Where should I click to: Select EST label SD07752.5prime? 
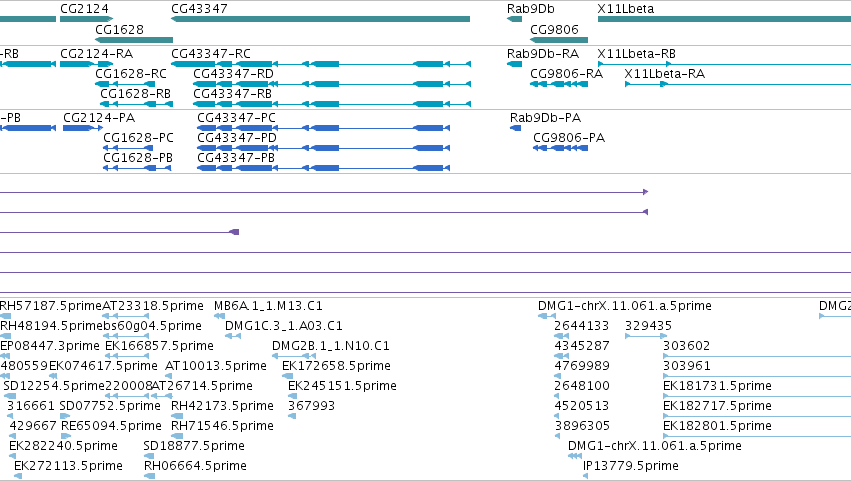tap(110, 406)
